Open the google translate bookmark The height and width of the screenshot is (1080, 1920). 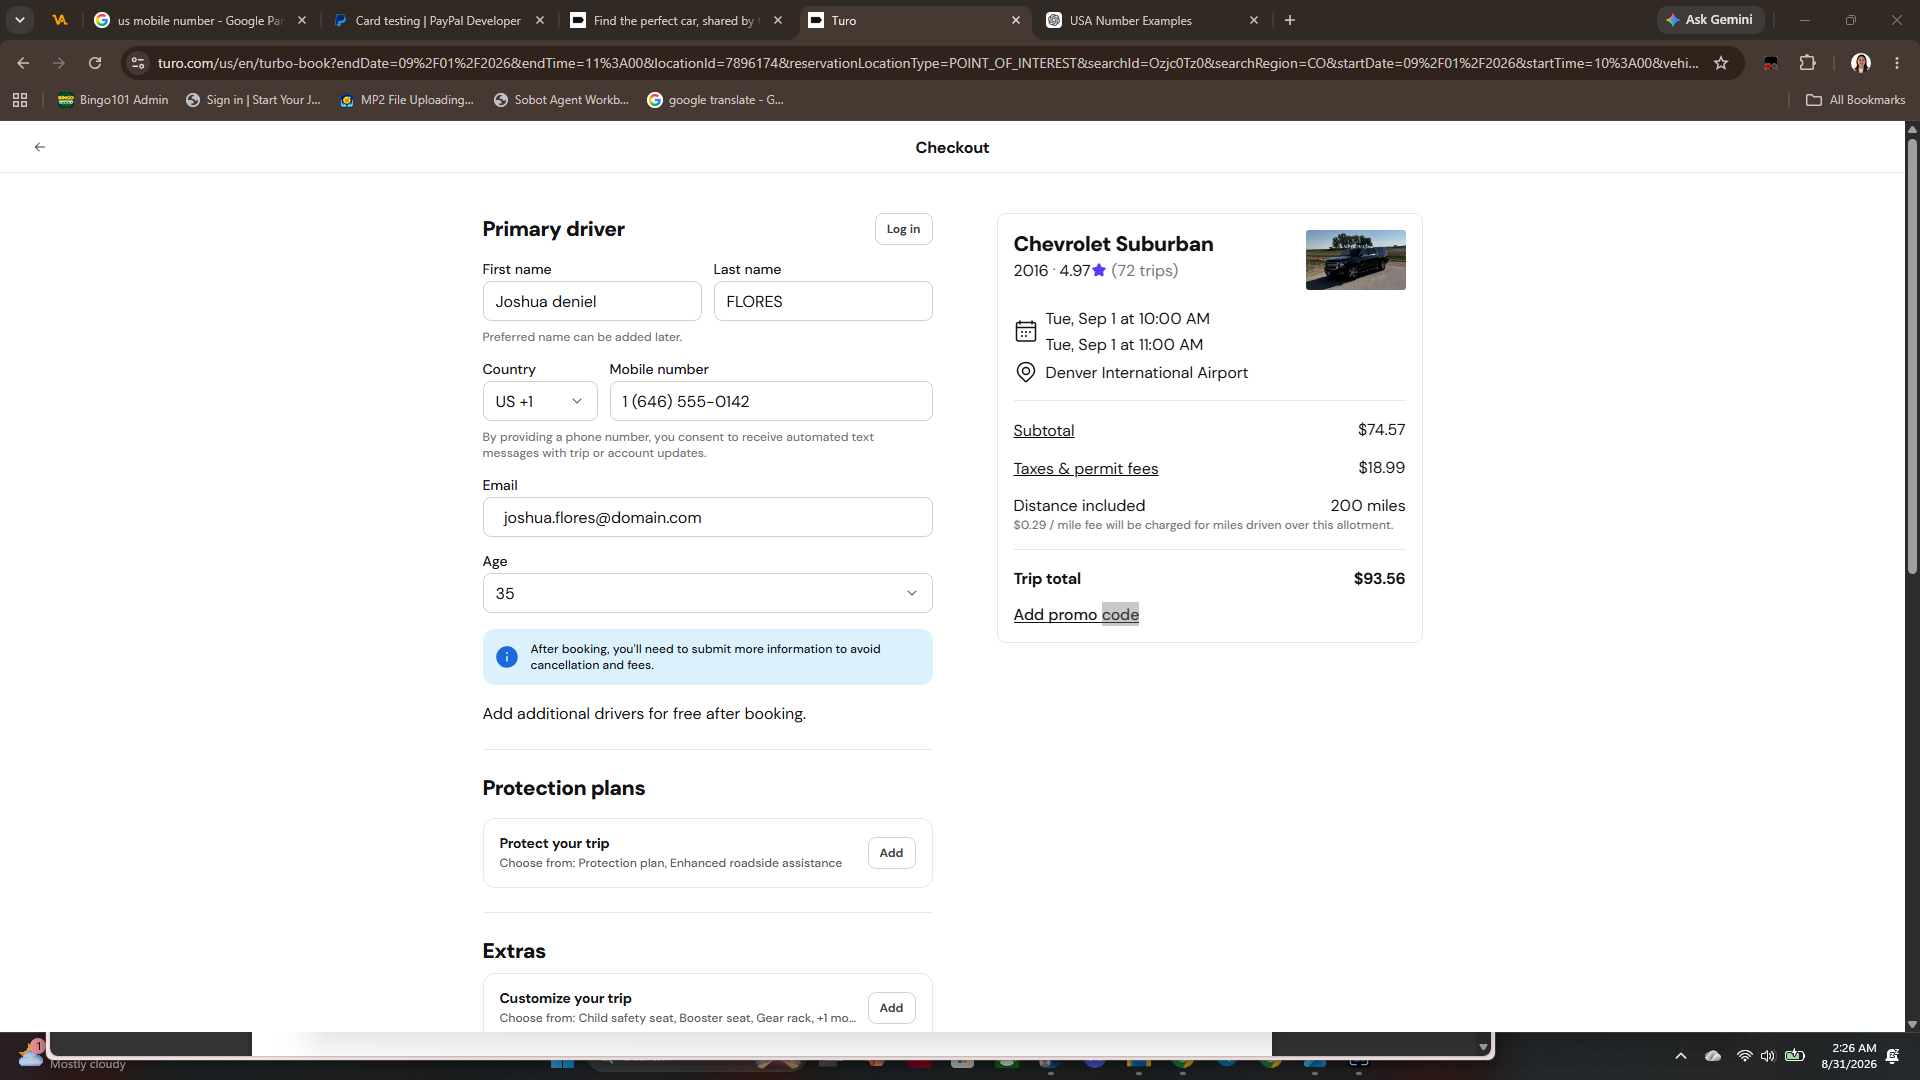(x=716, y=100)
